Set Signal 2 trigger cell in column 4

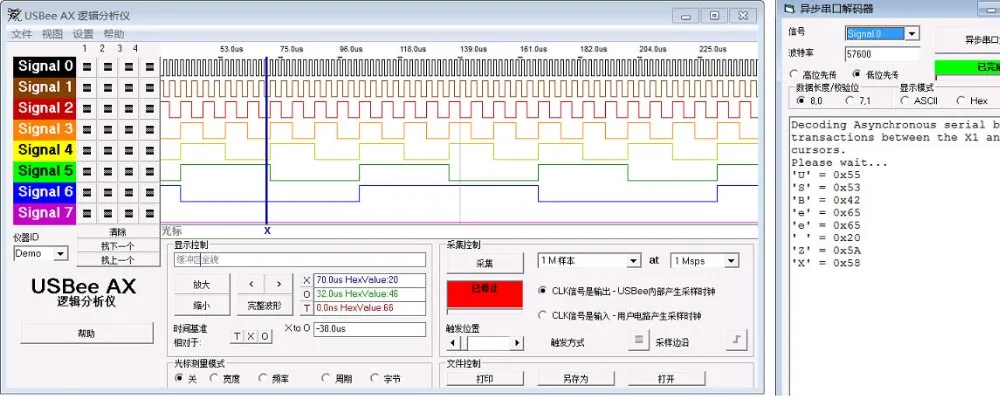[x=150, y=108]
